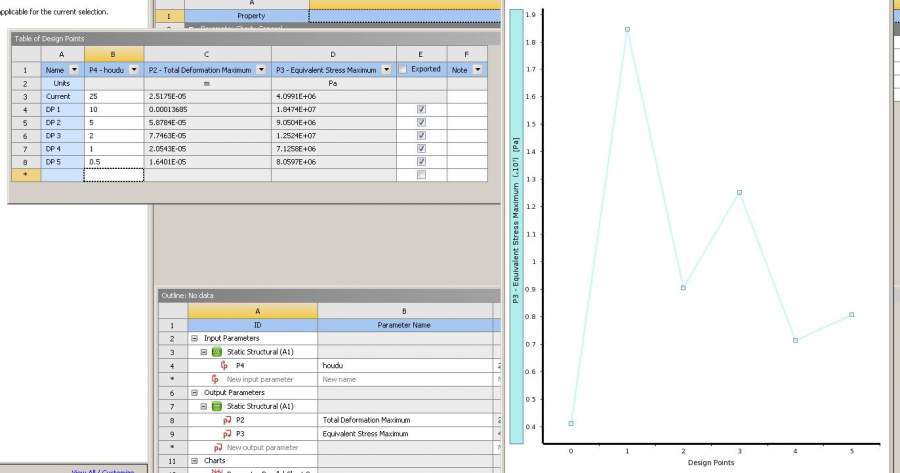900x473 pixels.
Task: Click the Static Structural icon under Output Parameters
Action: click(217, 406)
